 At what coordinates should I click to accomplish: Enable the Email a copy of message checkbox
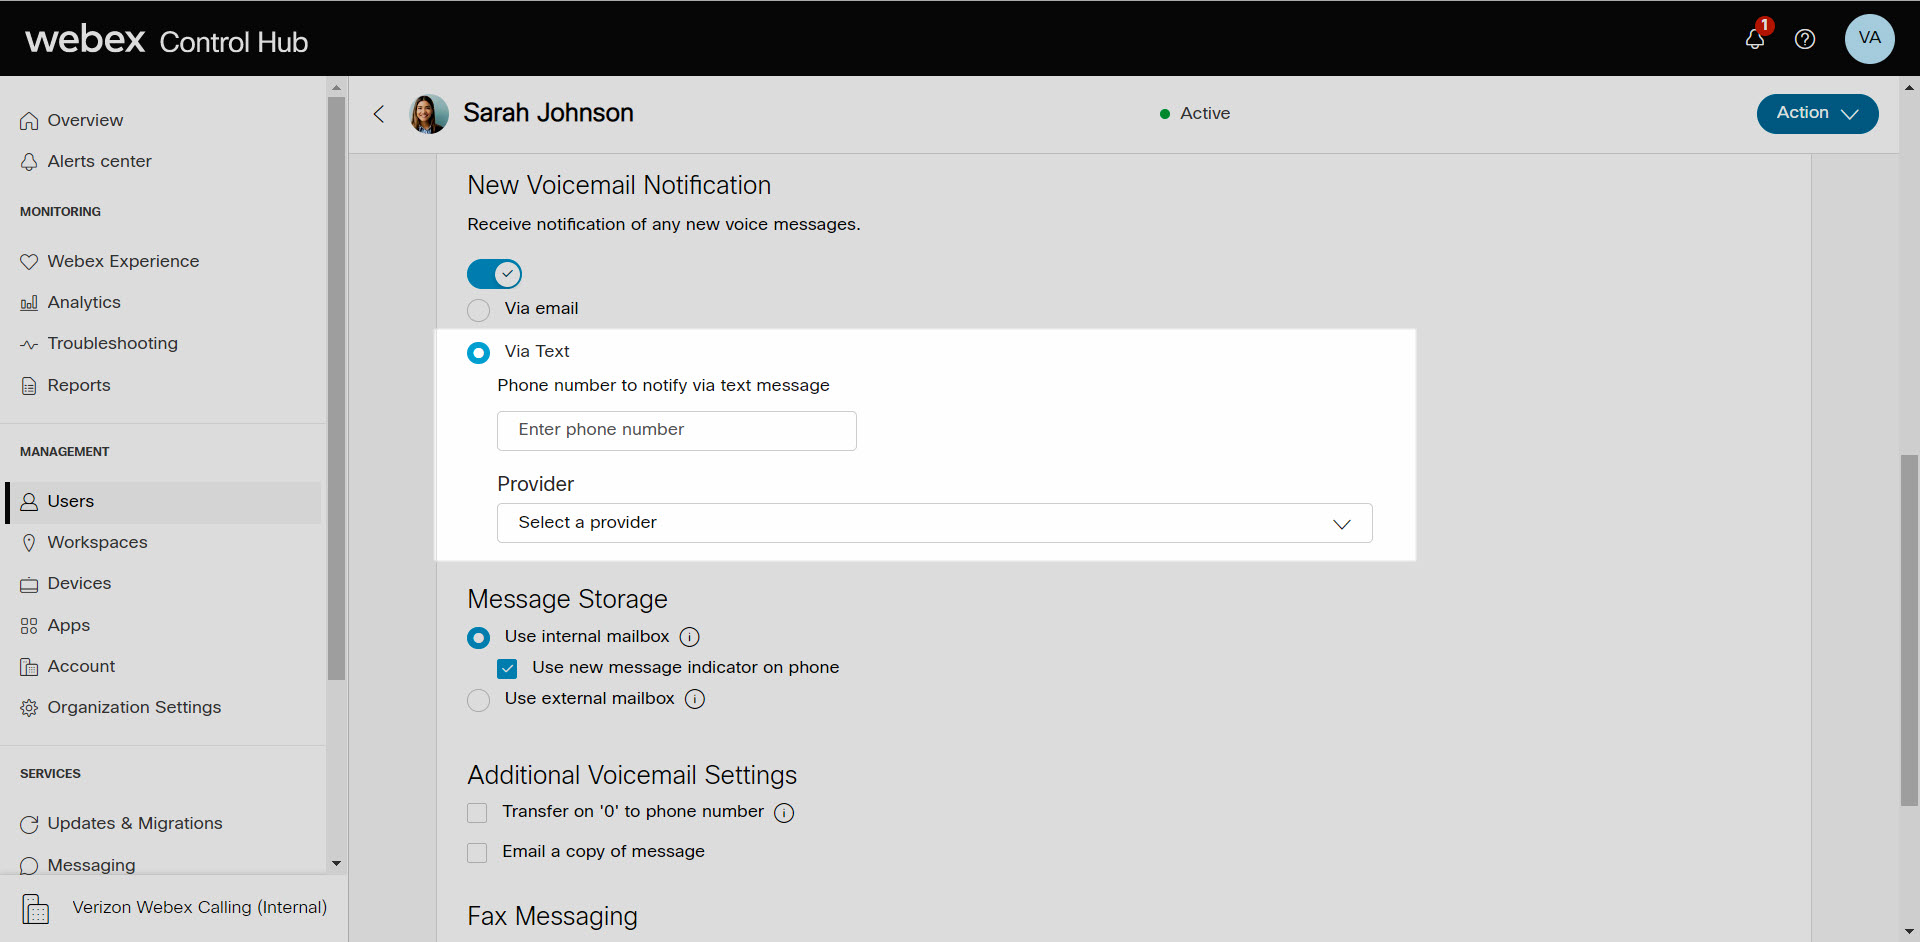476,853
